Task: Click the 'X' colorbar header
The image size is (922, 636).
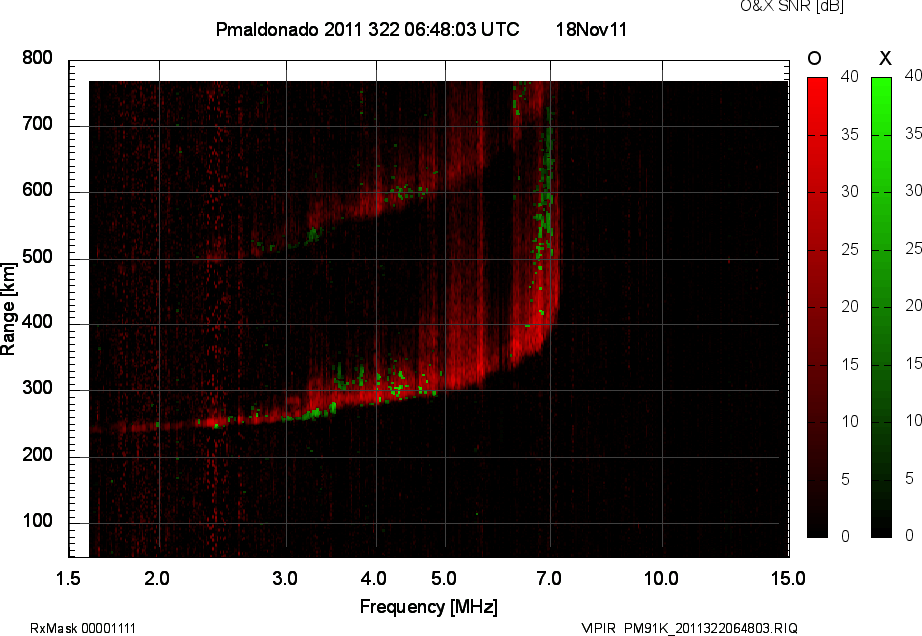Action: 885,58
